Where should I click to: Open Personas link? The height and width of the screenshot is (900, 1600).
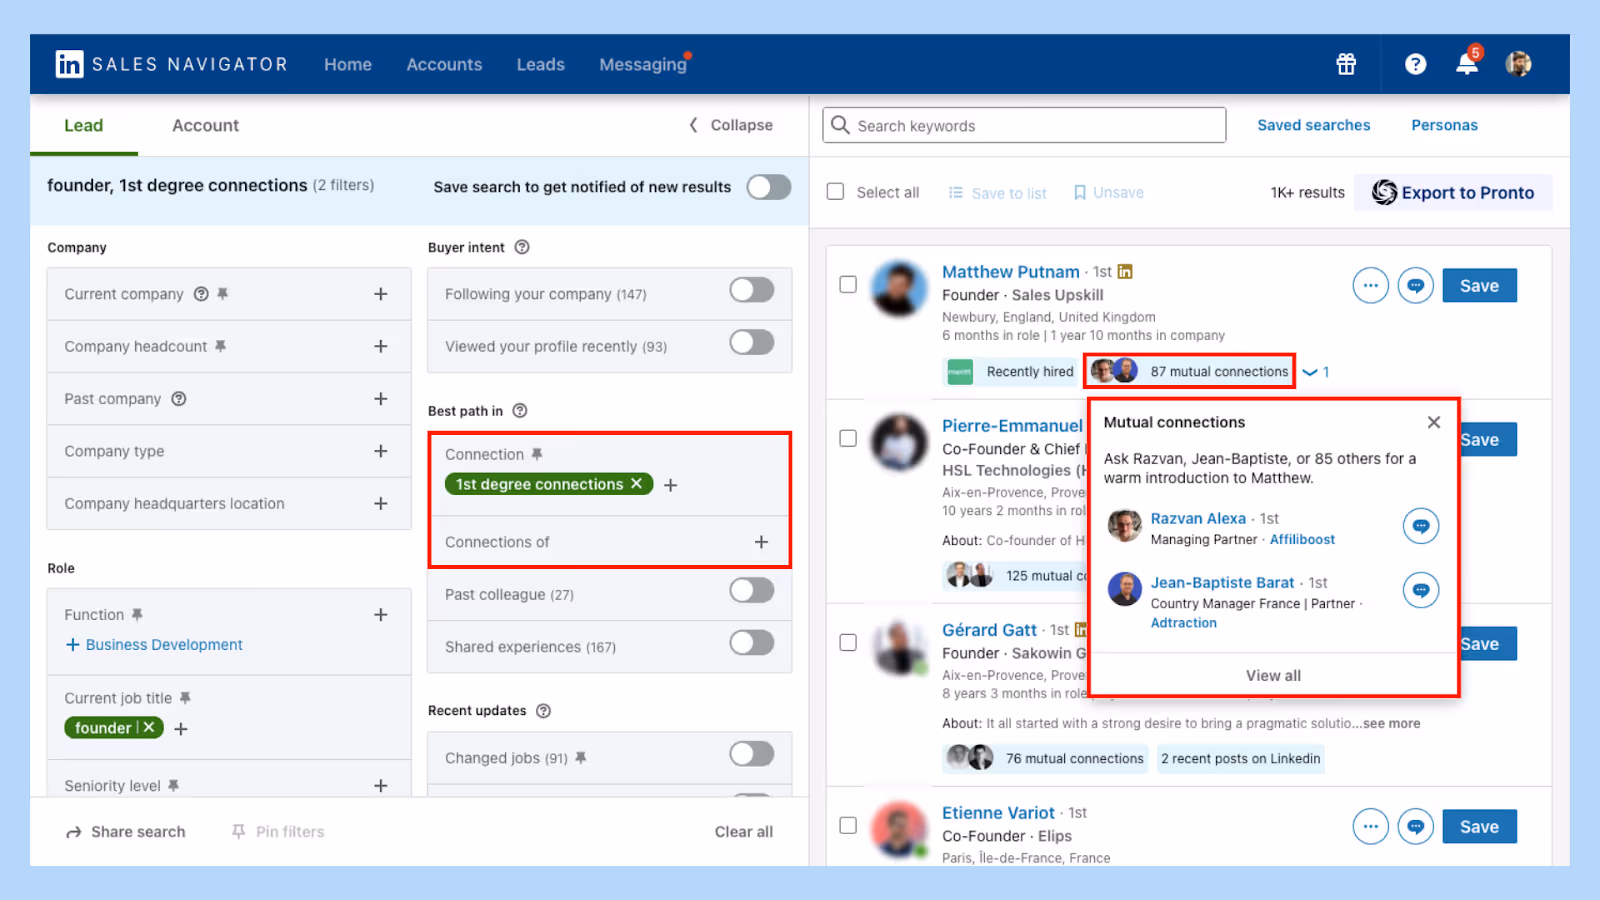coord(1444,125)
